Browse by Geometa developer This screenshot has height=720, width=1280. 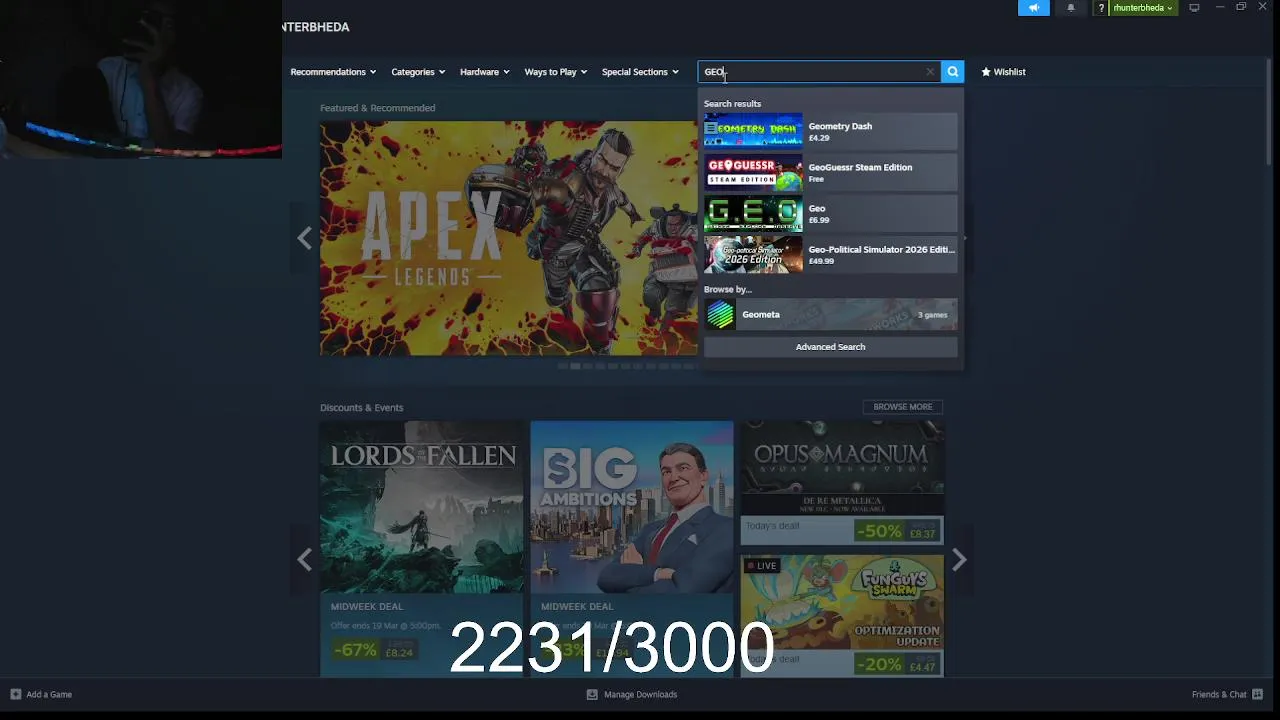[x=830, y=314]
